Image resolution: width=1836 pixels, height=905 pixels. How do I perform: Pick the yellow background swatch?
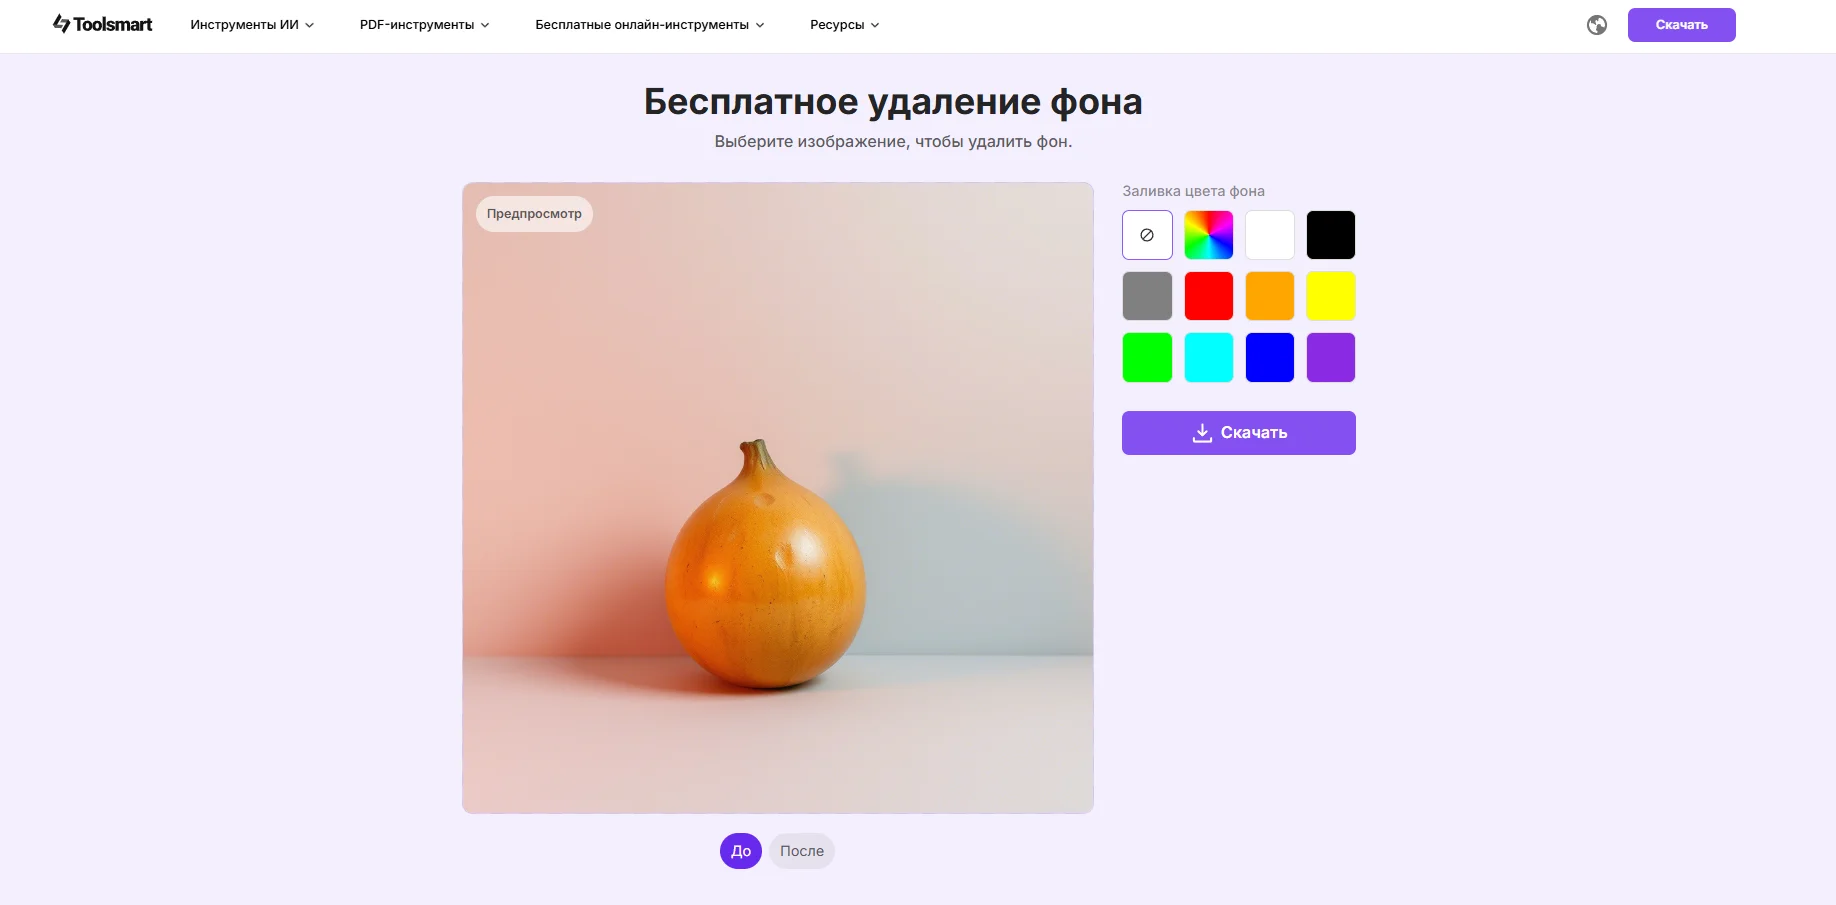tap(1331, 296)
